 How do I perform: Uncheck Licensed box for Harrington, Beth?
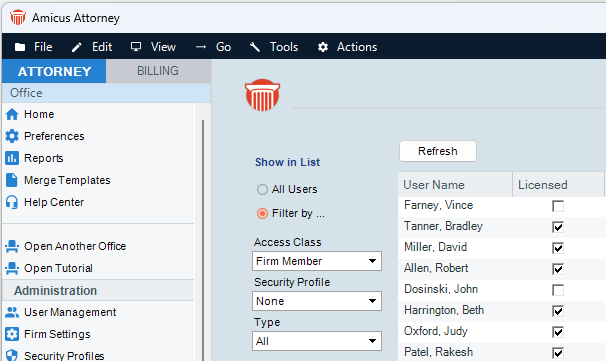(558, 311)
